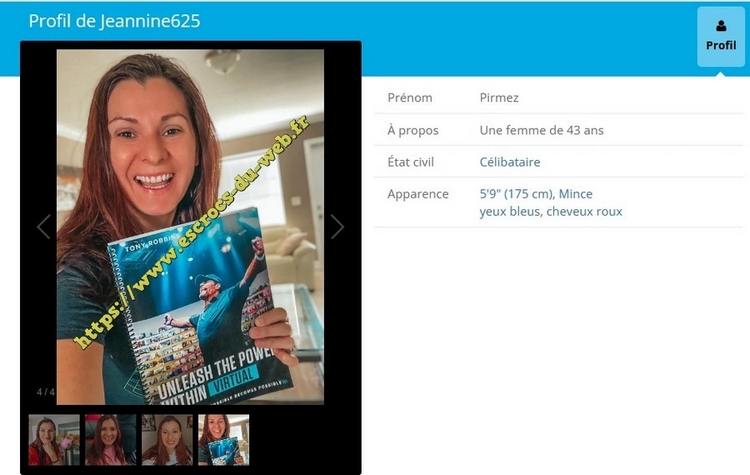Select the fourth thumbnail showing the book
This screenshot has width=750, height=475.
tap(223, 440)
